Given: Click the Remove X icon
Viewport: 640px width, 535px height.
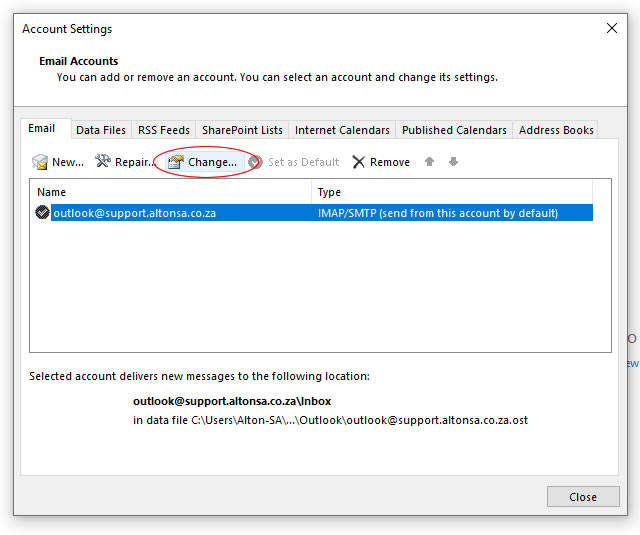Looking at the screenshot, I should (358, 162).
